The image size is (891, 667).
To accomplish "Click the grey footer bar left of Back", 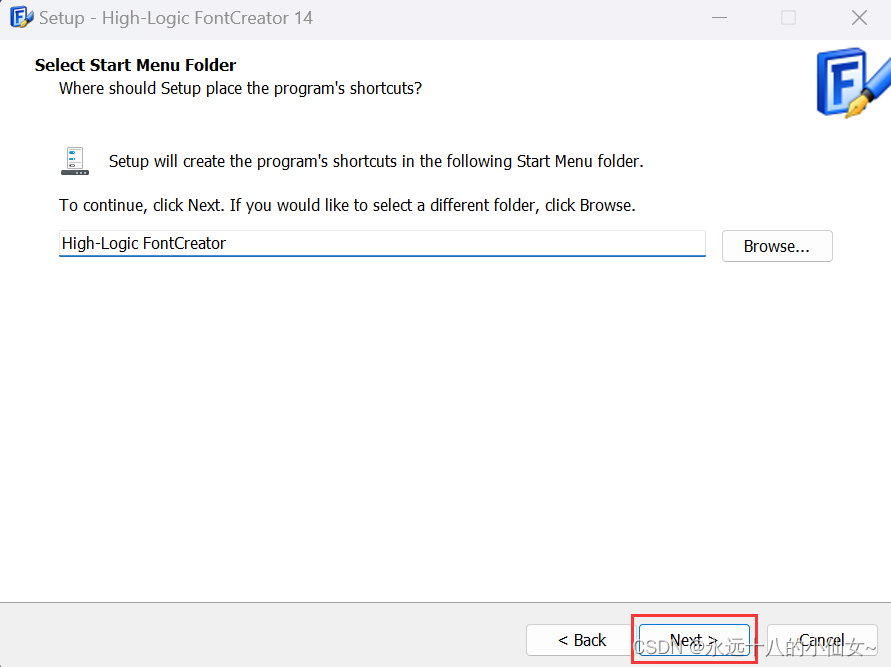I will coord(260,636).
